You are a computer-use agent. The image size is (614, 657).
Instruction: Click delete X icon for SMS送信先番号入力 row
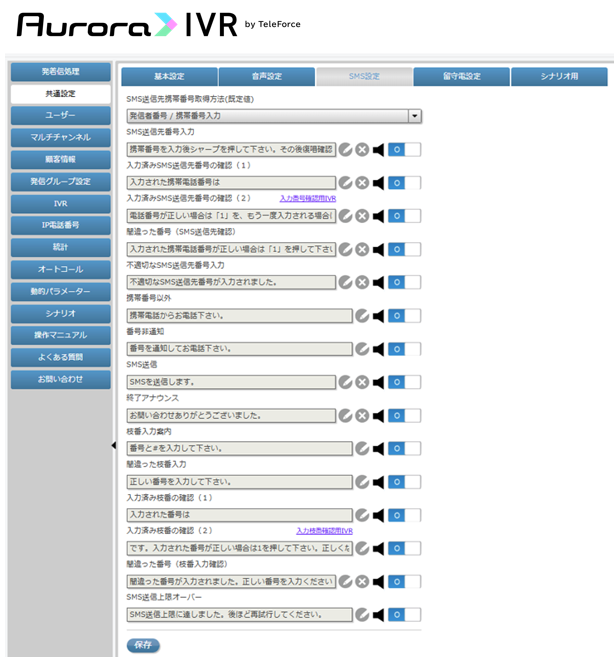click(x=362, y=150)
